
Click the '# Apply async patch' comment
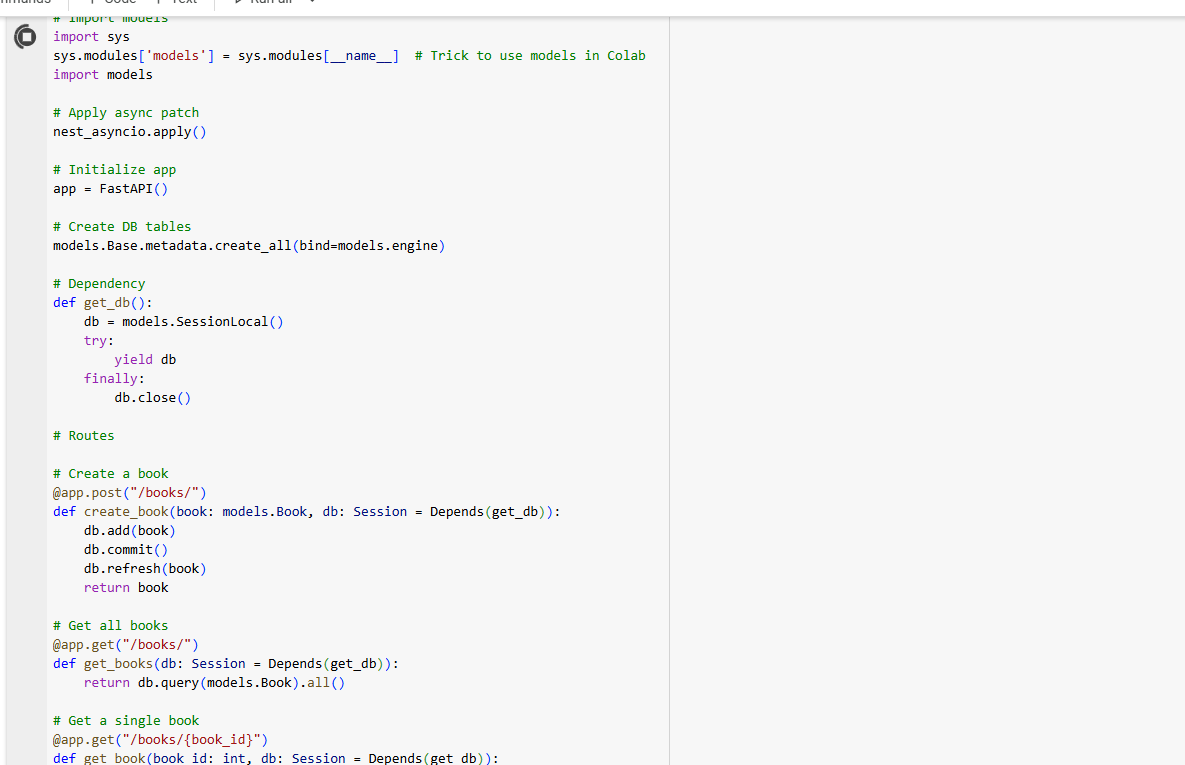pyautogui.click(x=126, y=113)
